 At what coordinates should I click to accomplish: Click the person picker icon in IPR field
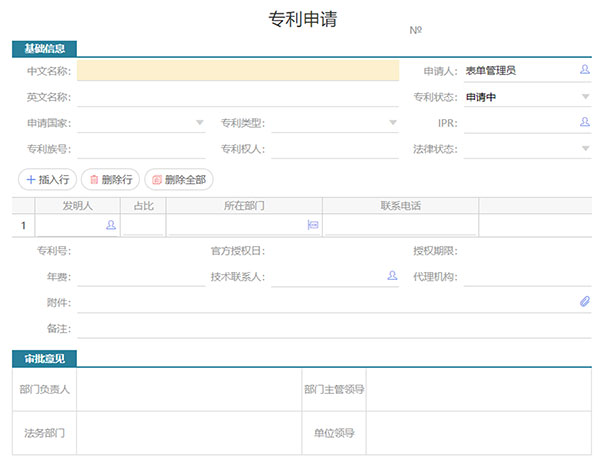(584, 122)
